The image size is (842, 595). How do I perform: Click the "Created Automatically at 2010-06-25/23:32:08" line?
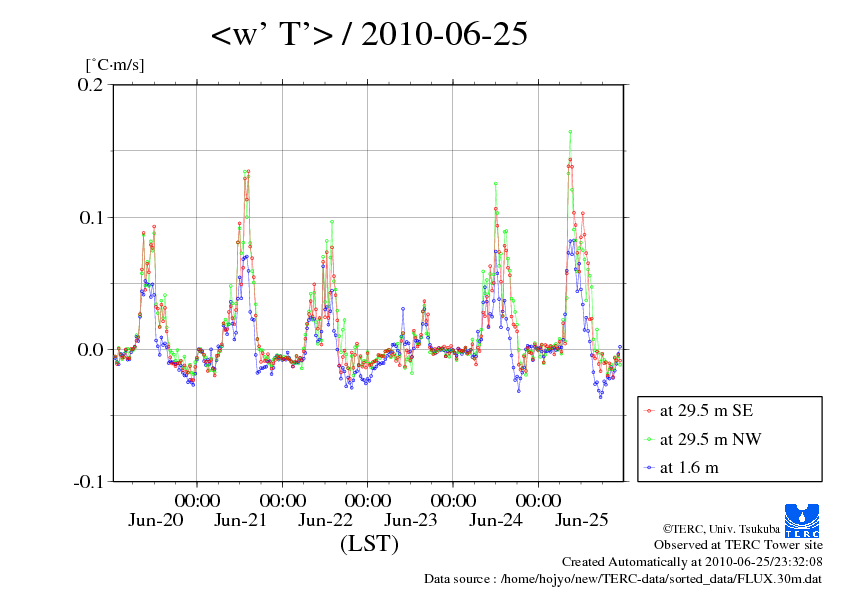[x=692, y=562]
